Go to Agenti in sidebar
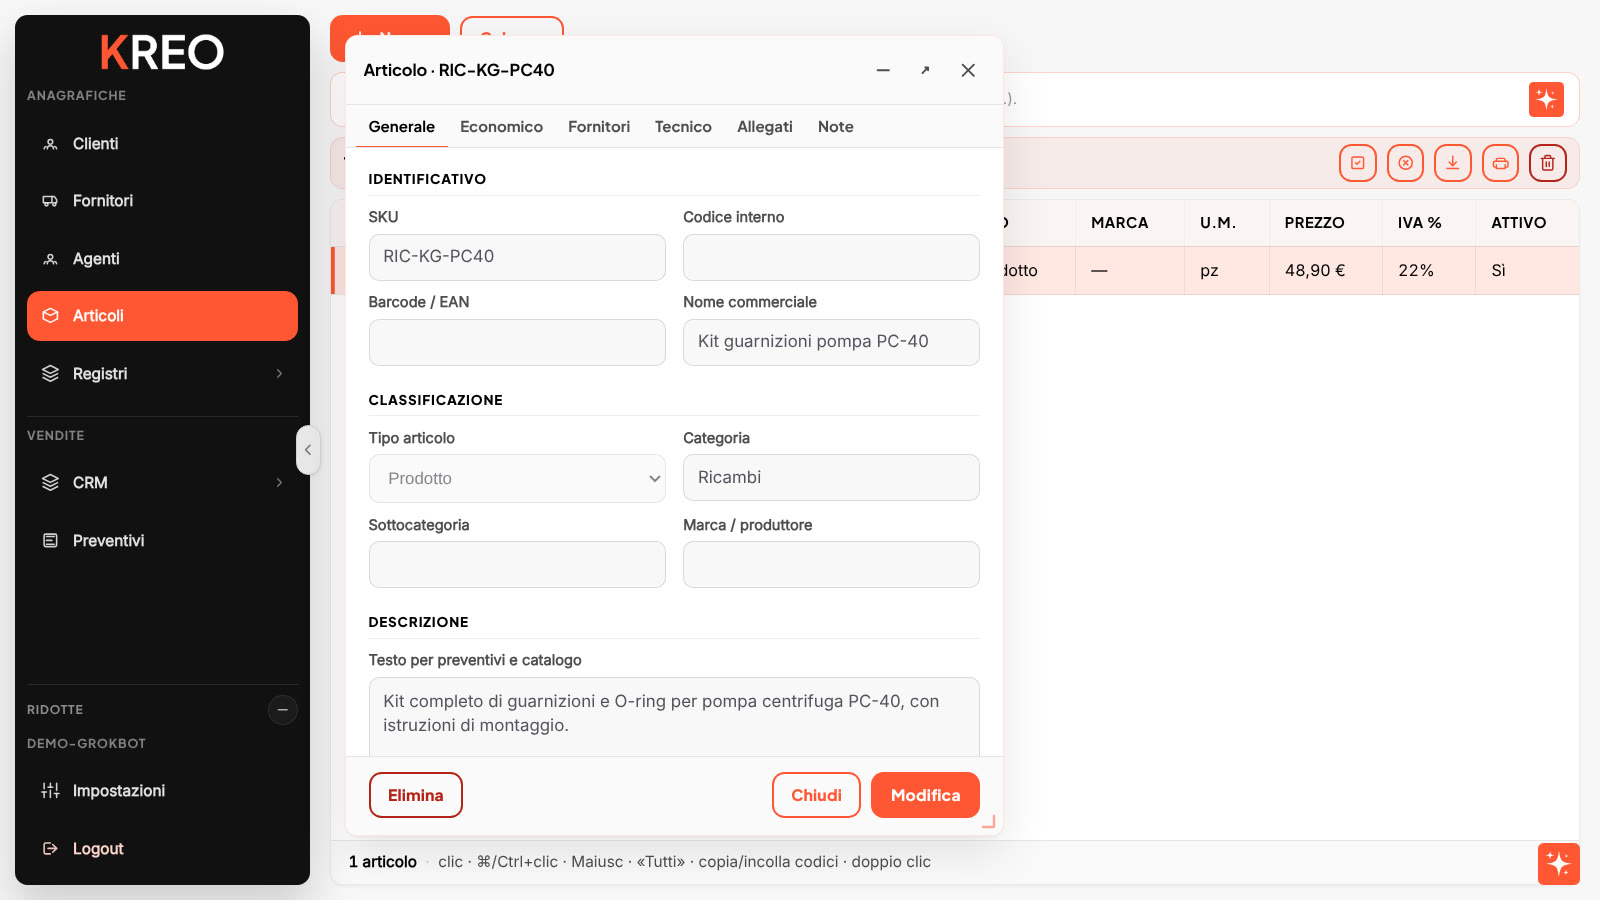This screenshot has height=900, width=1600. coord(162,259)
